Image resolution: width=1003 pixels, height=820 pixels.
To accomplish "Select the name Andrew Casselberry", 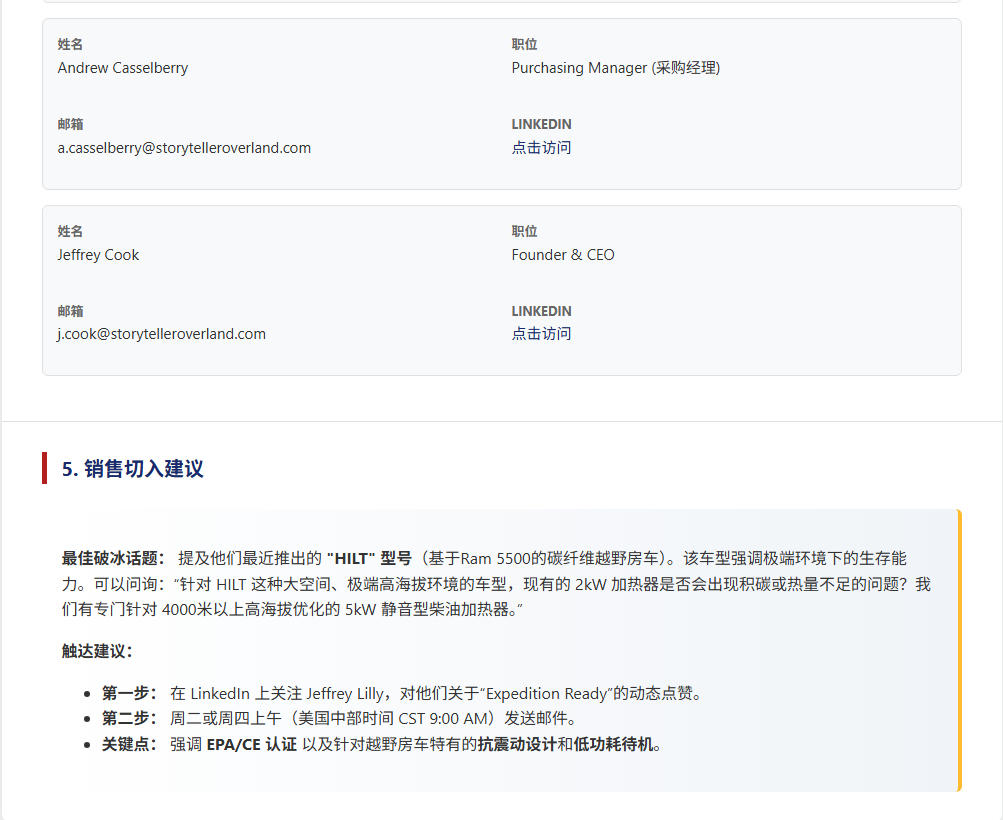I will point(122,68).
